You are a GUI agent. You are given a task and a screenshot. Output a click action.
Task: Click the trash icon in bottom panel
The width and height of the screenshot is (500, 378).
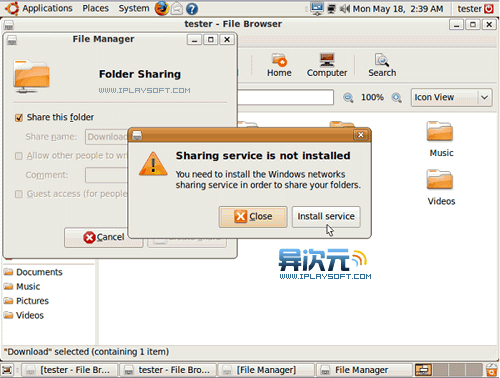pos(491,370)
